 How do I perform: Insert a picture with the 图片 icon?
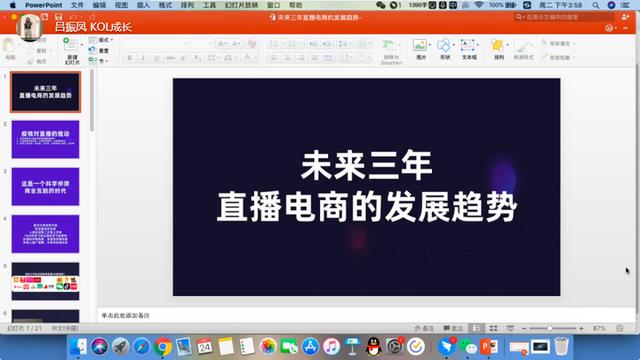coord(420,49)
